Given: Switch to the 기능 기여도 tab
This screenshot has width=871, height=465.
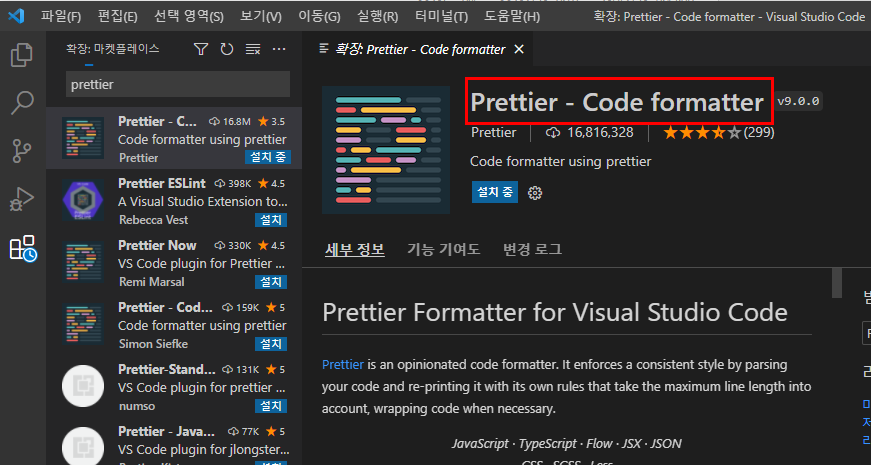Looking at the screenshot, I should pyautogui.click(x=443, y=249).
